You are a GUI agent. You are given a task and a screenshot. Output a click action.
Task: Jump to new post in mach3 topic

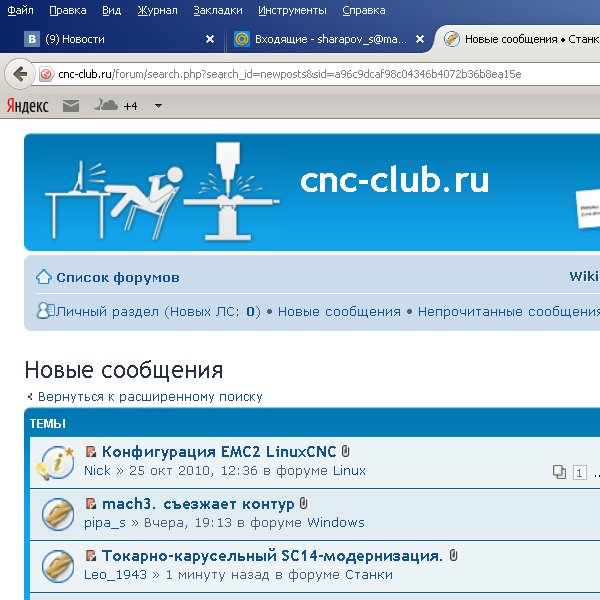click(91, 504)
